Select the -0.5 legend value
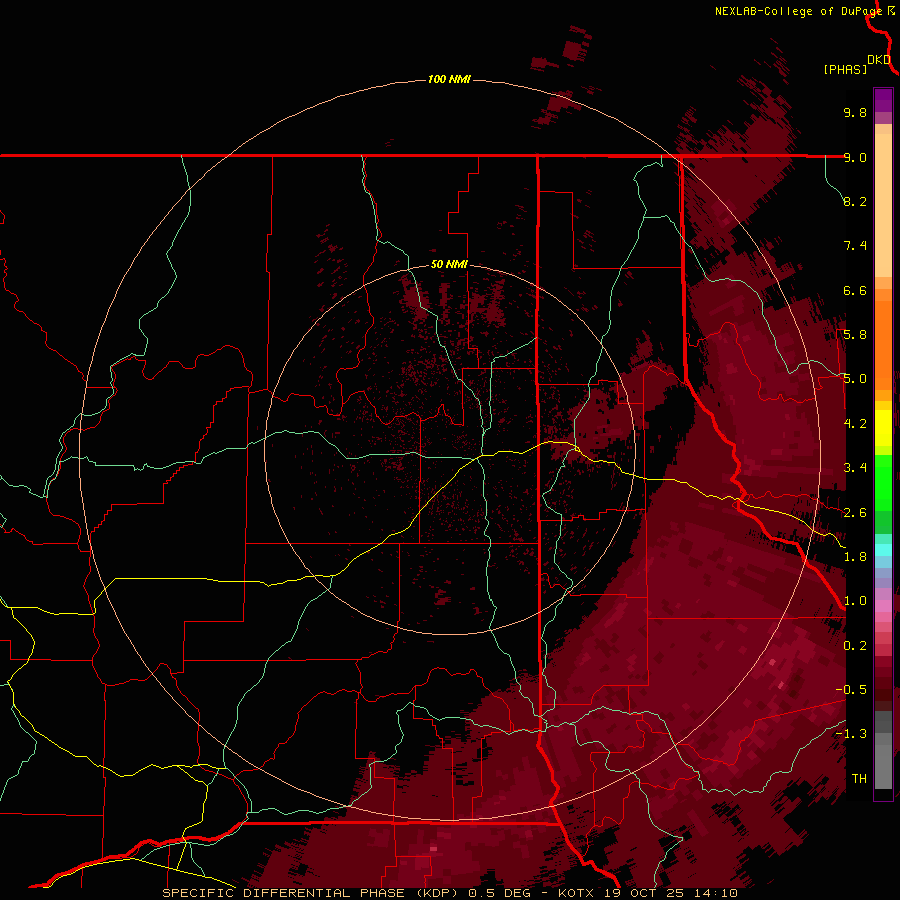 tap(851, 690)
